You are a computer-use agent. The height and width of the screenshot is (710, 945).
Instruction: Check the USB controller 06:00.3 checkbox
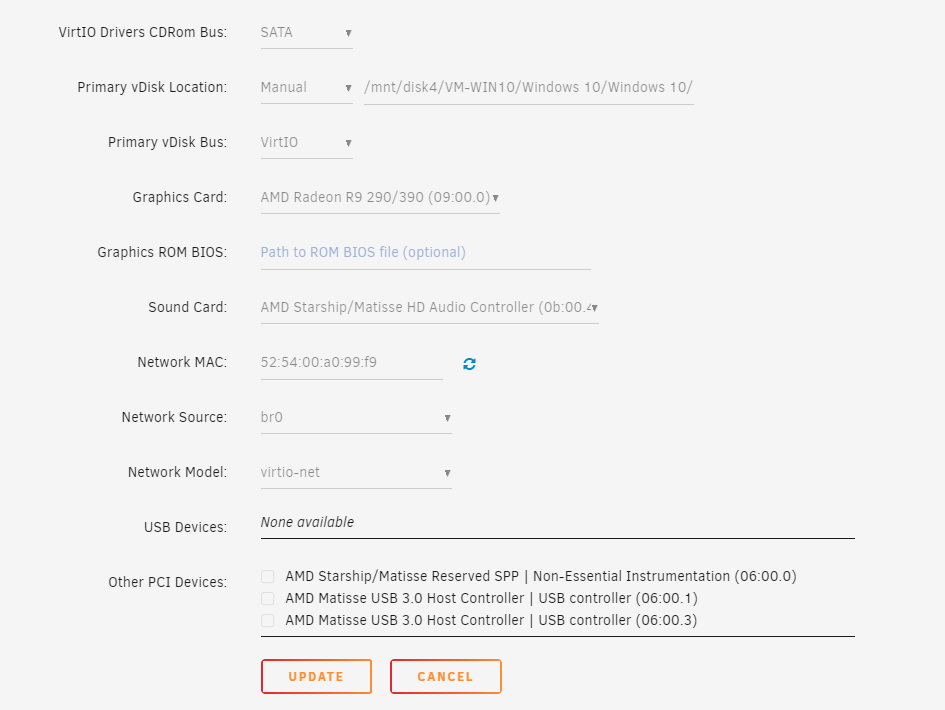point(268,620)
